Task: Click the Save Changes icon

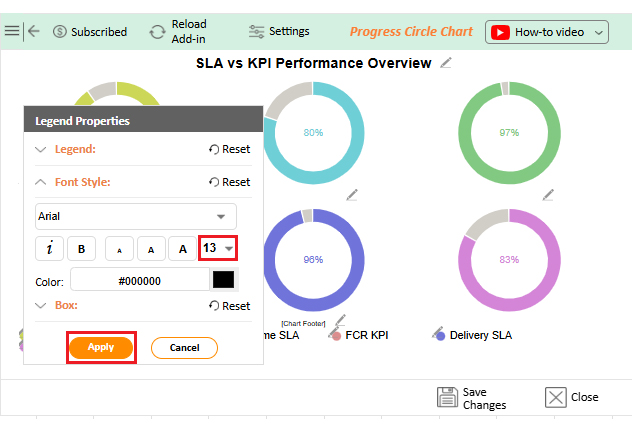Action: click(447, 398)
